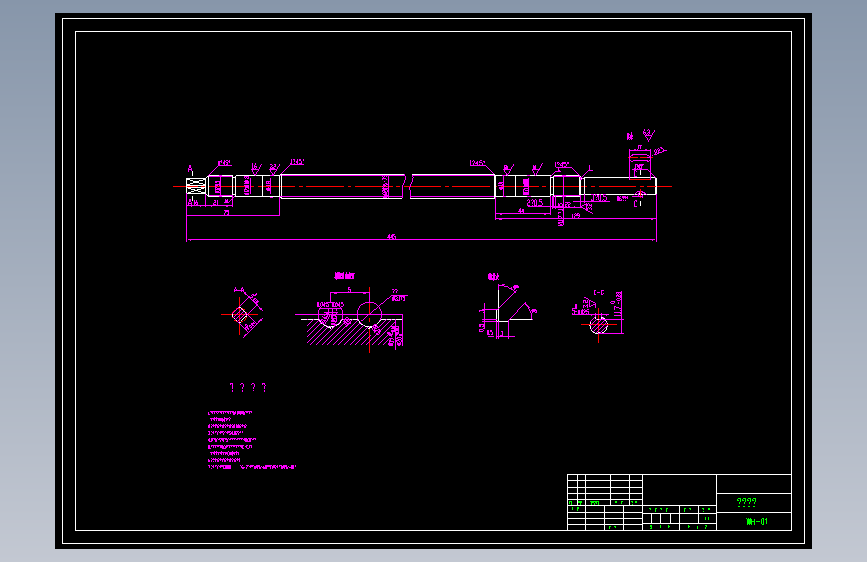867x562 pixels.
Task: Select the green ???? title block text
Action: point(746,502)
